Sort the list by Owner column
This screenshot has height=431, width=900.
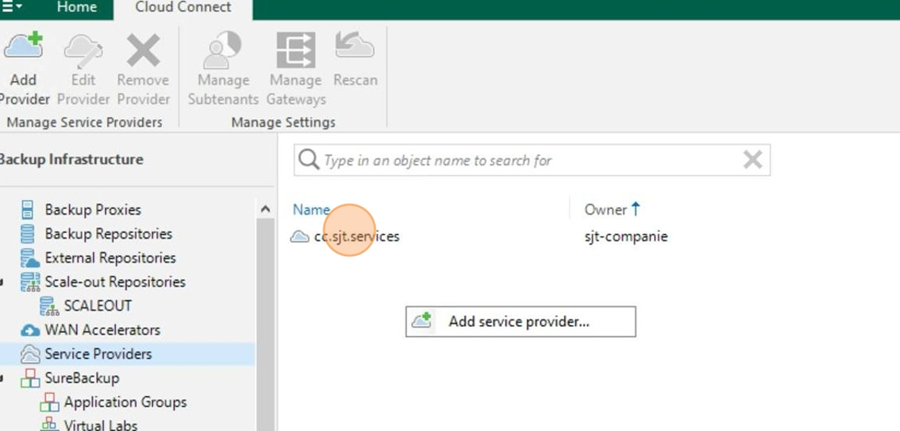(x=606, y=209)
